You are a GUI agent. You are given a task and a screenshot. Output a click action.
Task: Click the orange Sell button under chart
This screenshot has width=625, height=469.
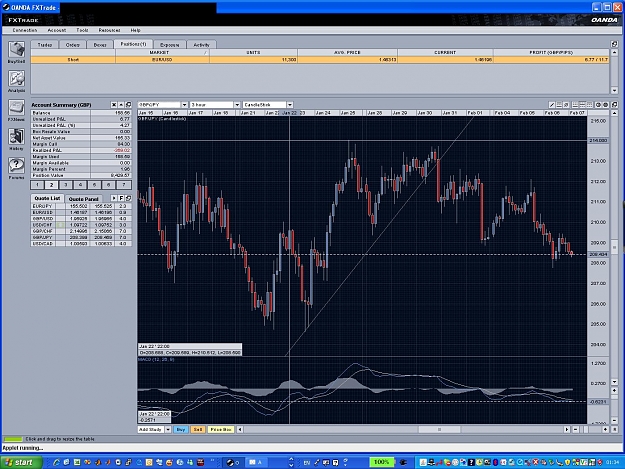[197, 430]
